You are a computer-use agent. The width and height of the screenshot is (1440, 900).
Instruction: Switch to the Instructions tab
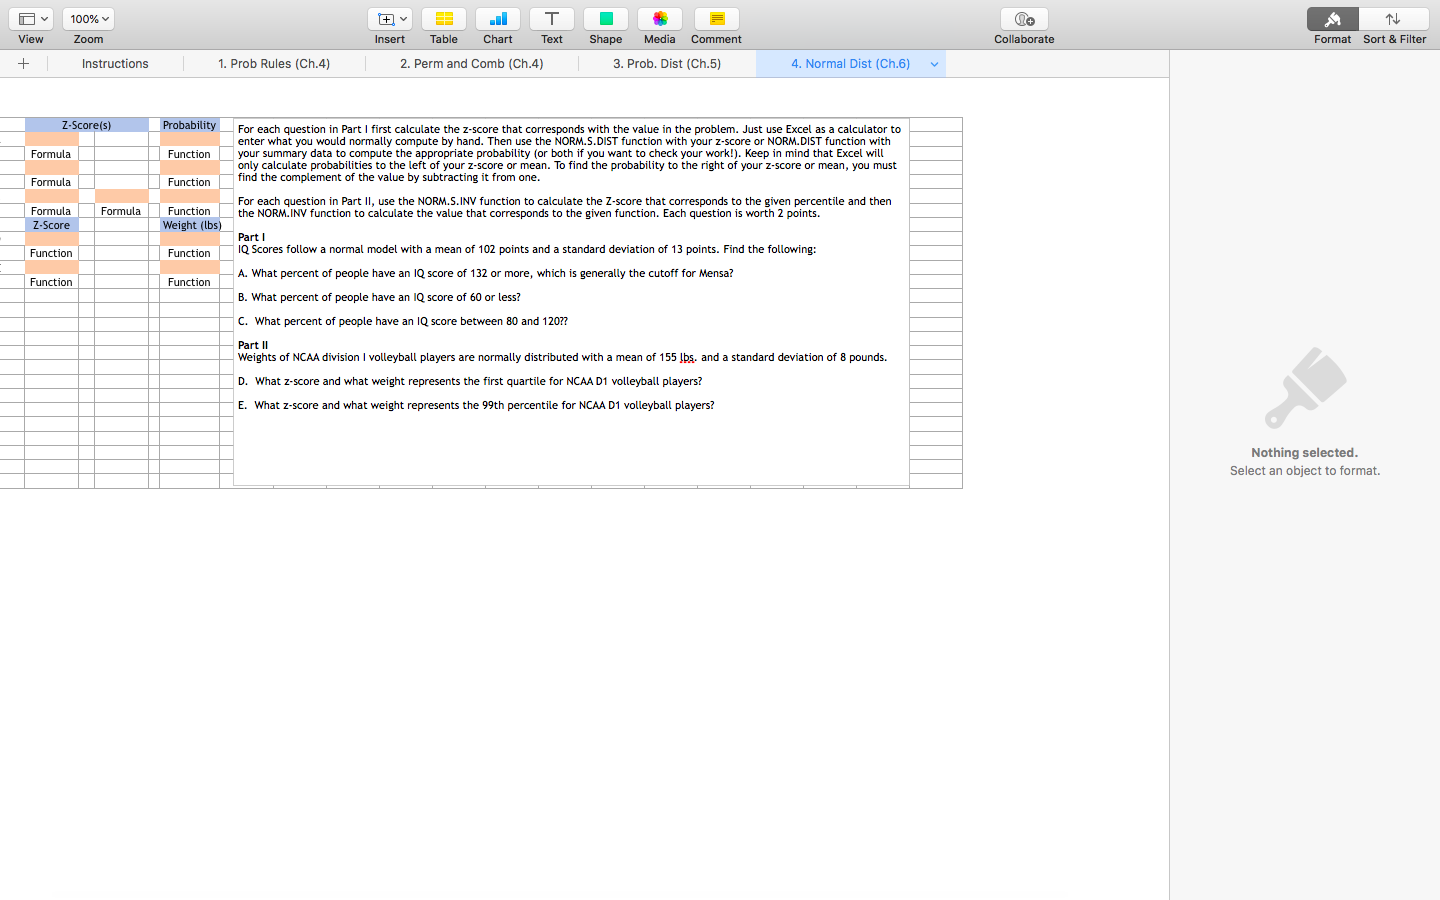114,63
